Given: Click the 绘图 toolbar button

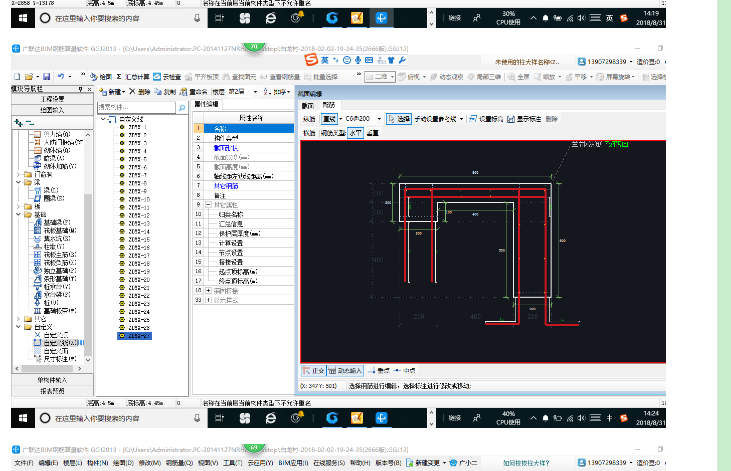Looking at the screenshot, I should (101, 76).
